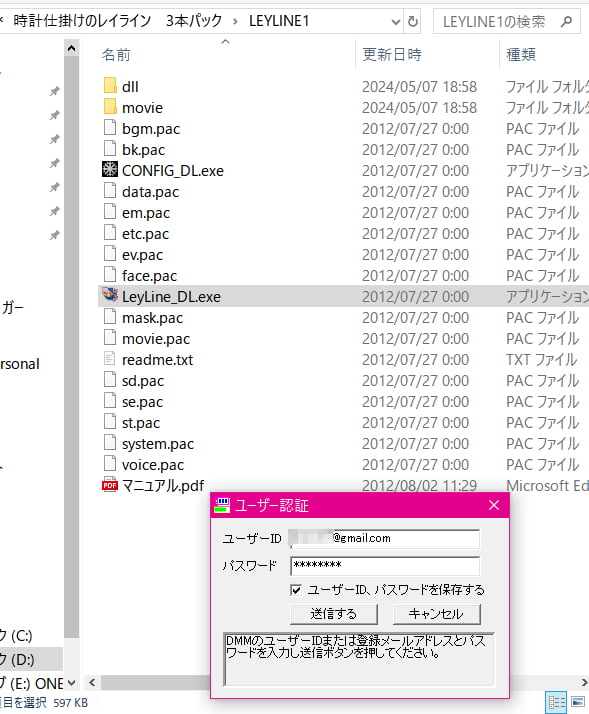Click the LeyLine_DL.exe application icon
Viewport: 589px width, 714px height.
110,295
